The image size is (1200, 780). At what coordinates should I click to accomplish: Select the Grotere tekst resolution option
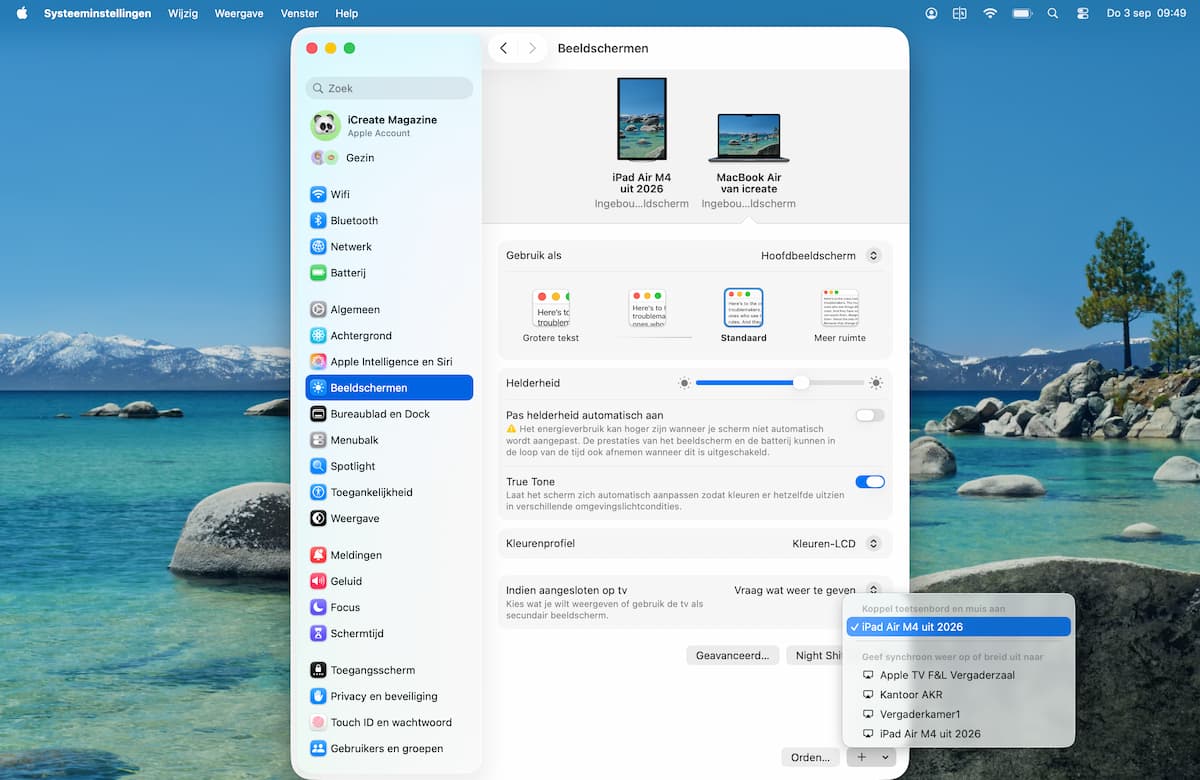pyautogui.click(x=551, y=316)
